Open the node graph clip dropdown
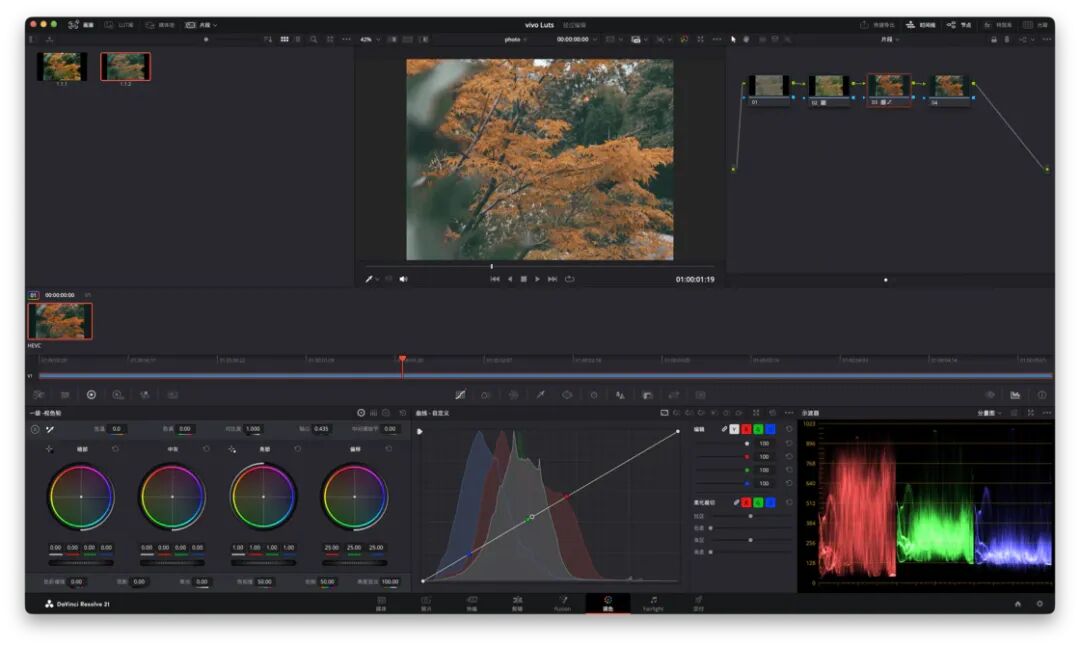The width and height of the screenshot is (1080, 647). [x=889, y=39]
